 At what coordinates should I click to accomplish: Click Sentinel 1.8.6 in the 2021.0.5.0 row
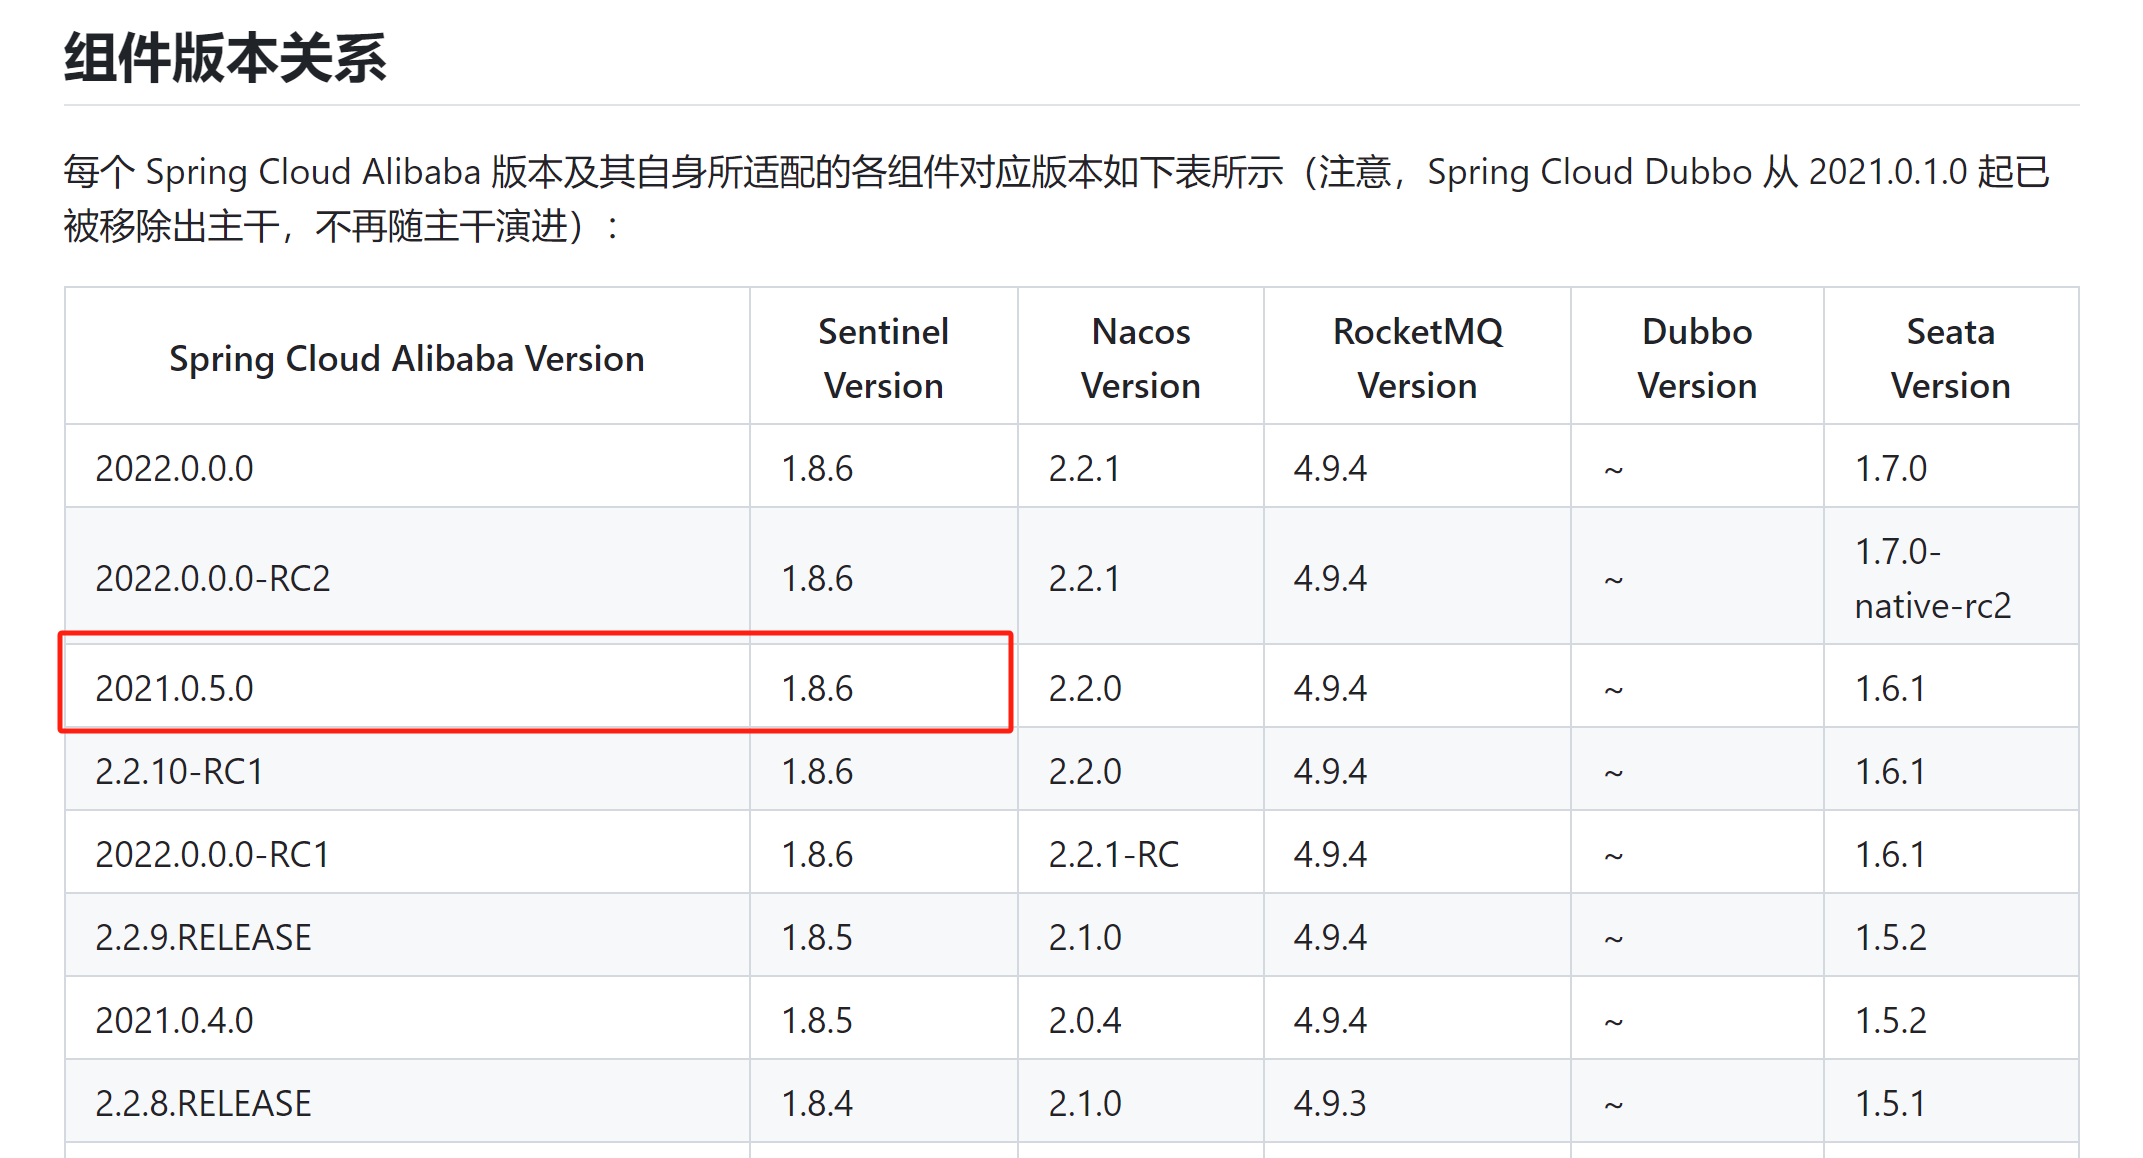[x=884, y=687]
